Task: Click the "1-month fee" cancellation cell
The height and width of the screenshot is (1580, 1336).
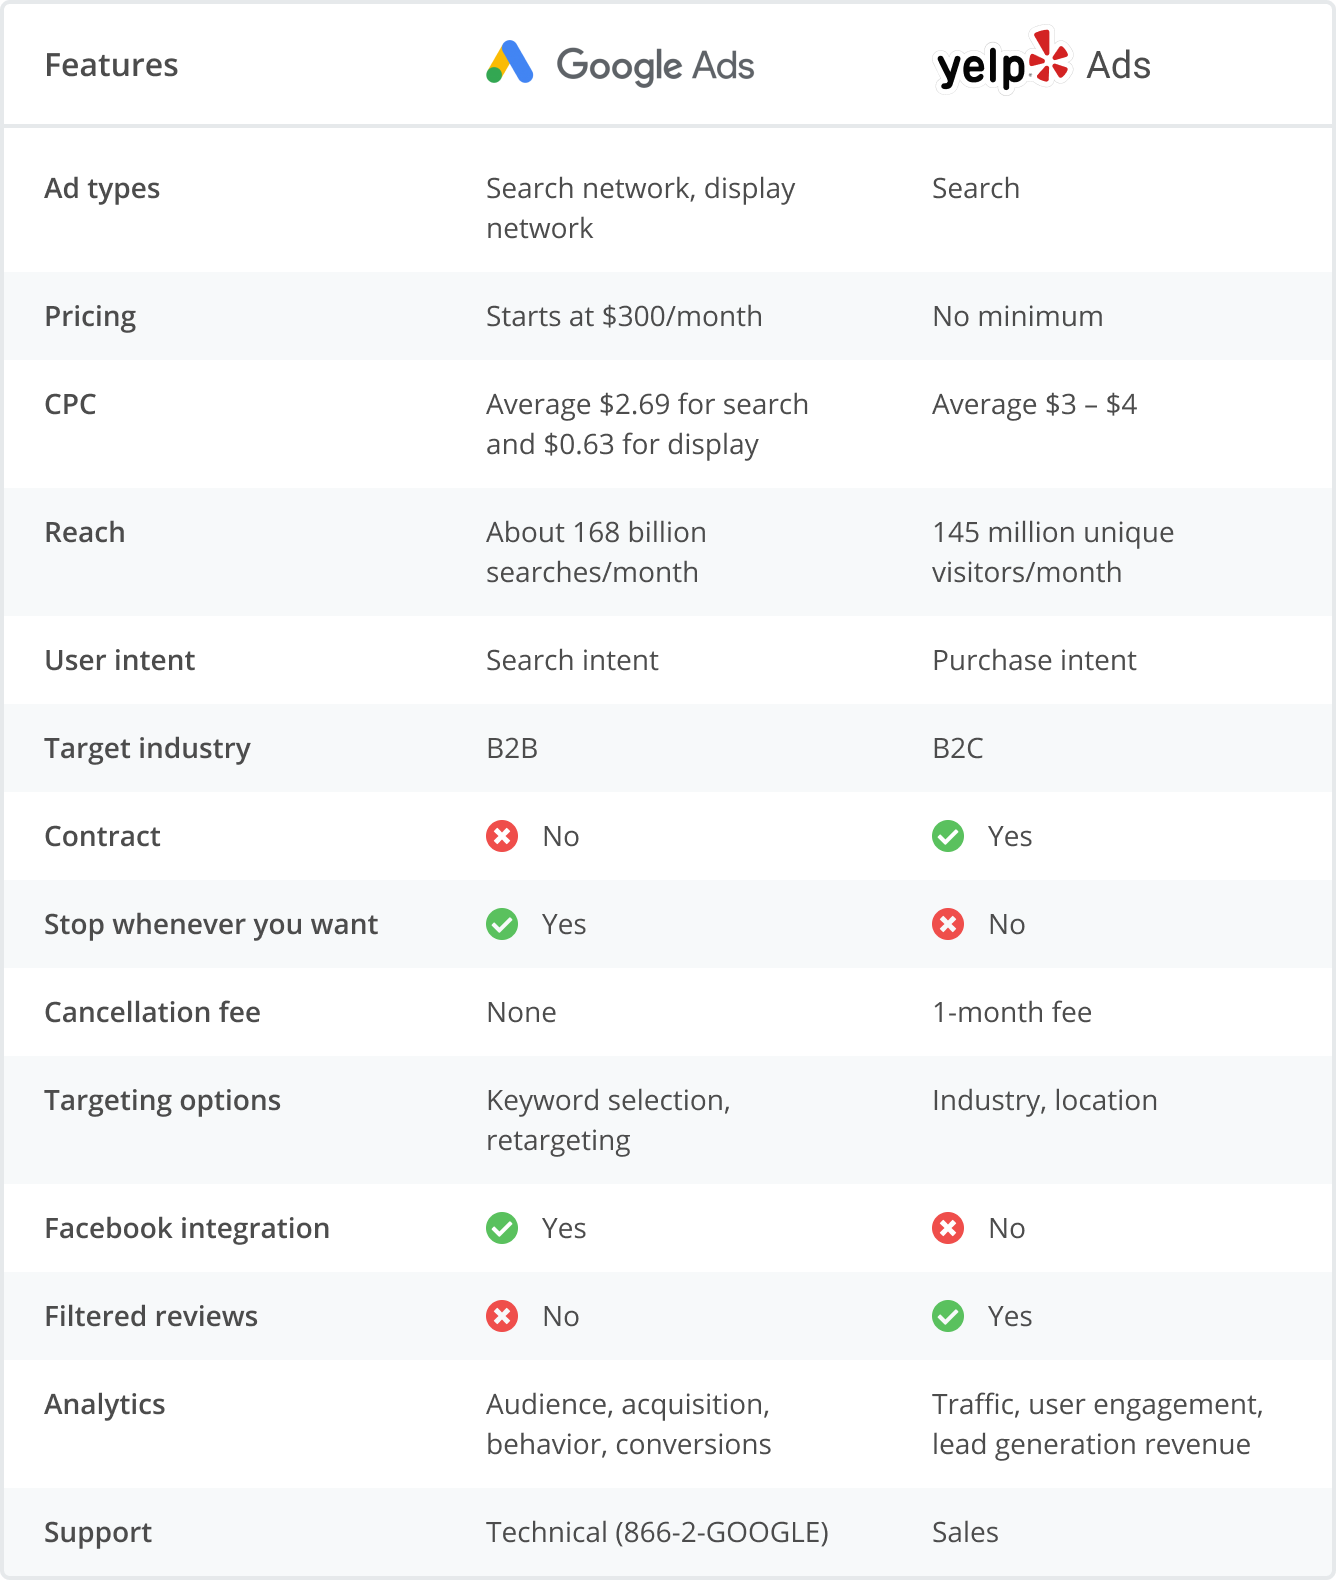Action: click(1012, 1012)
